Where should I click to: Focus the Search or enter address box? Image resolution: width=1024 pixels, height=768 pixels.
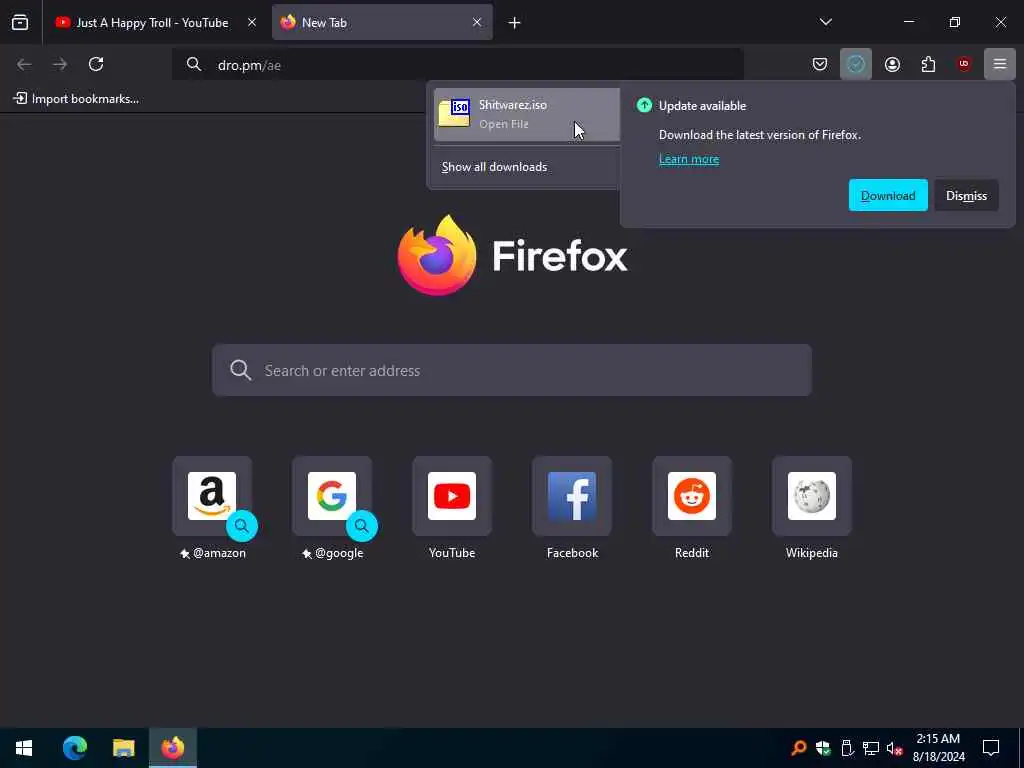[x=512, y=370]
